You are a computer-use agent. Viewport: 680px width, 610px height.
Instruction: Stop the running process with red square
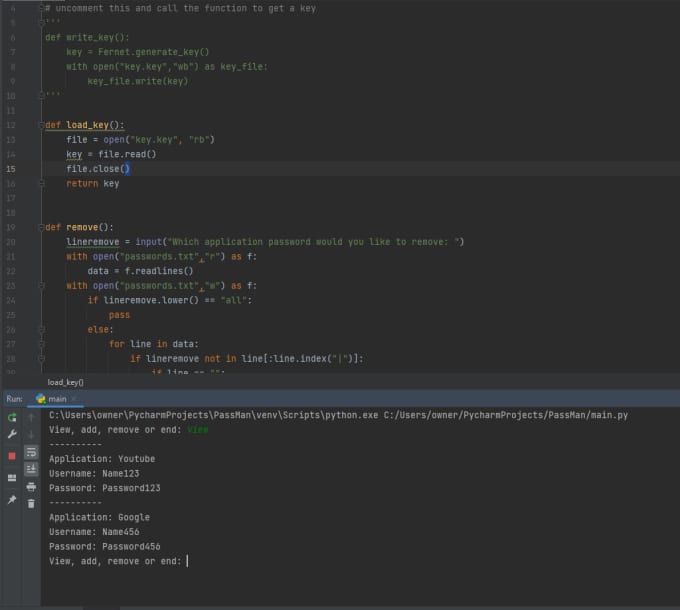tap(12, 456)
